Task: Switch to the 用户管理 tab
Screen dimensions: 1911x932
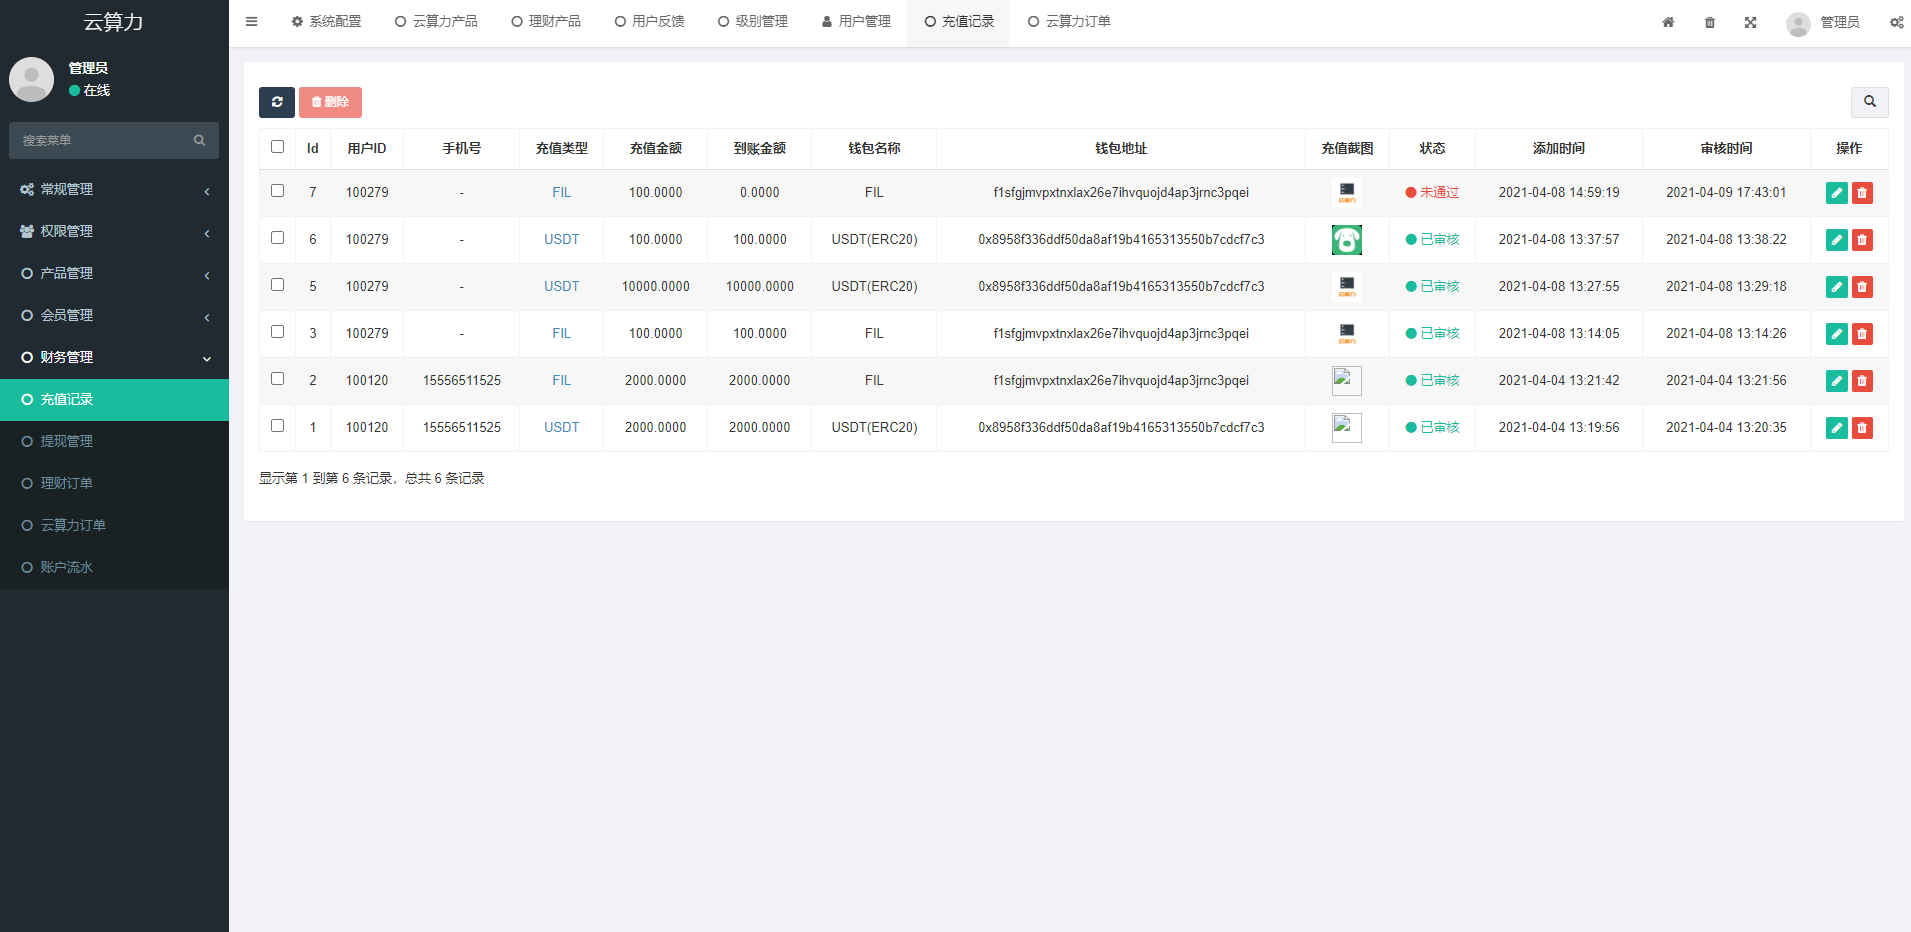Action: coord(856,22)
